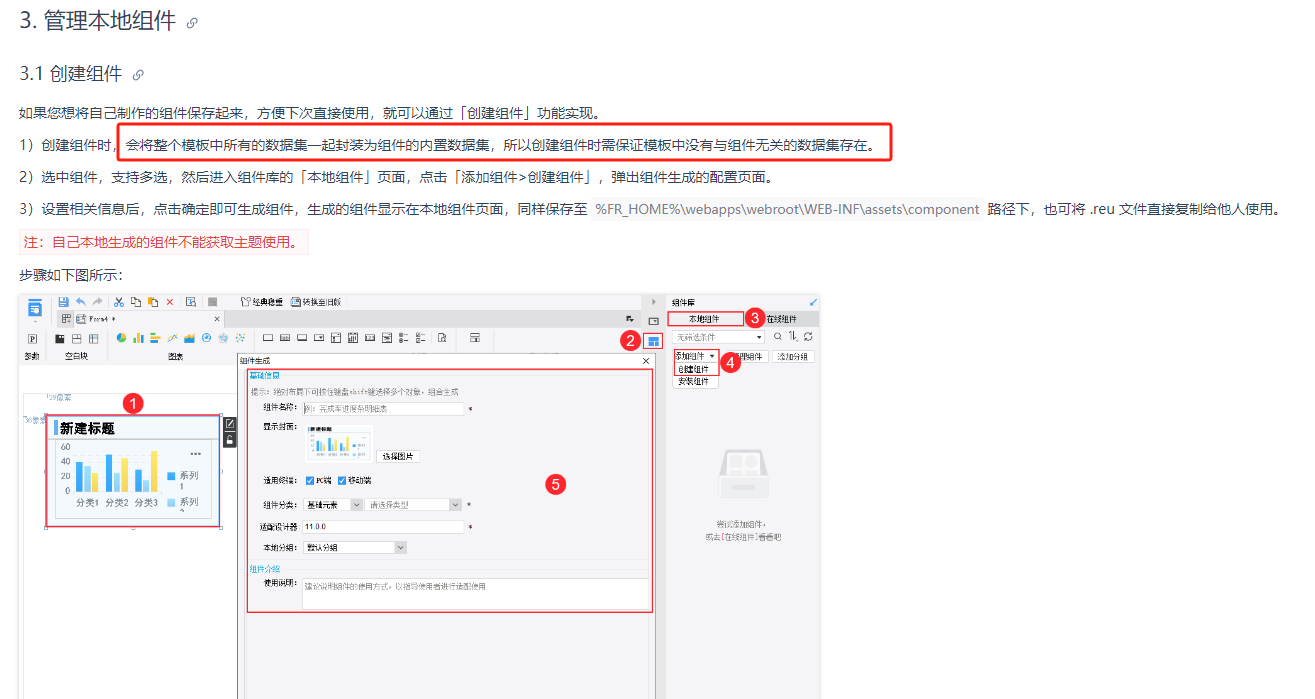The image size is (1315, 699).
Task: Click the large file menu icon
Action: tap(35, 307)
